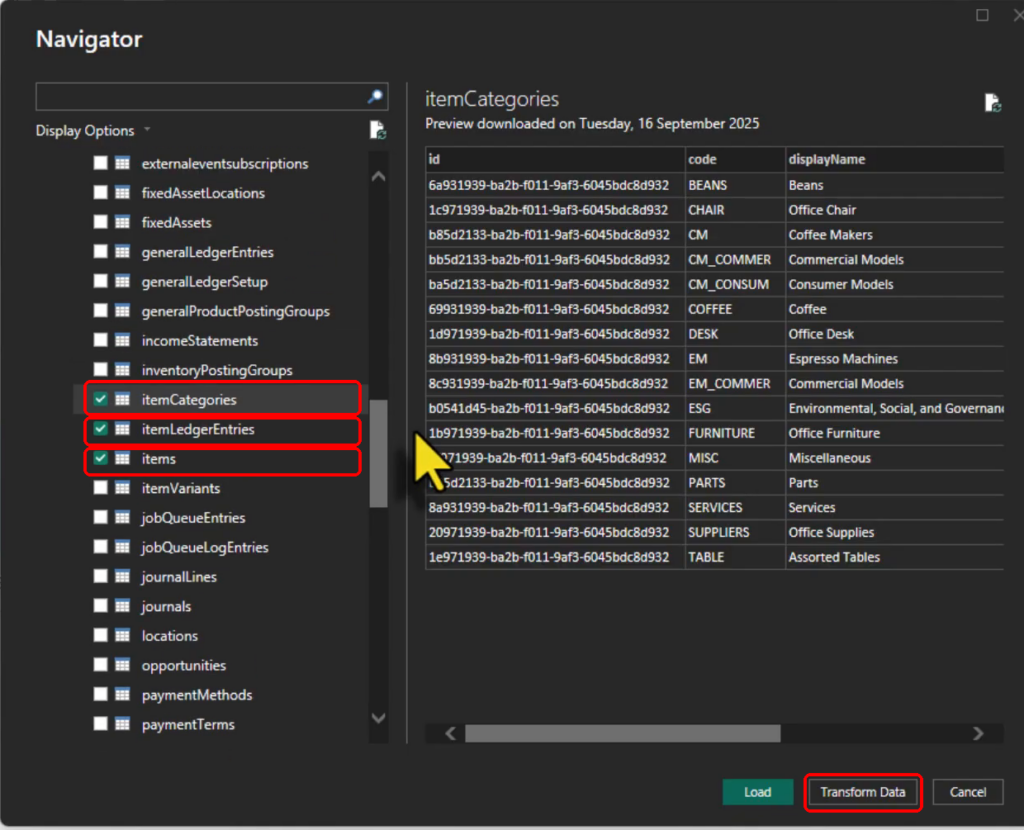Maximize the Navigator window
Viewport: 1024px width, 830px height.
click(x=982, y=15)
